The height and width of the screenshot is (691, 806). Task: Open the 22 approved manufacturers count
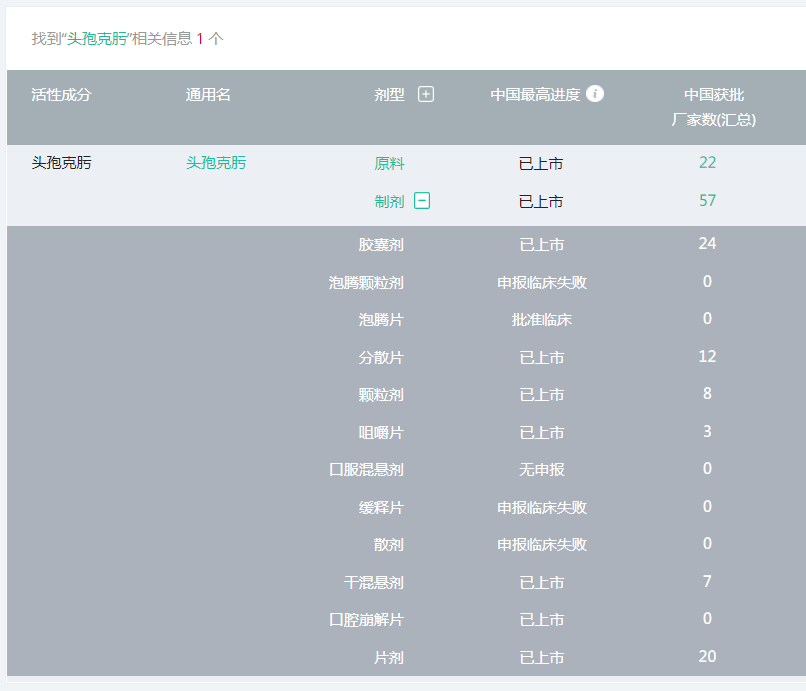pos(707,162)
